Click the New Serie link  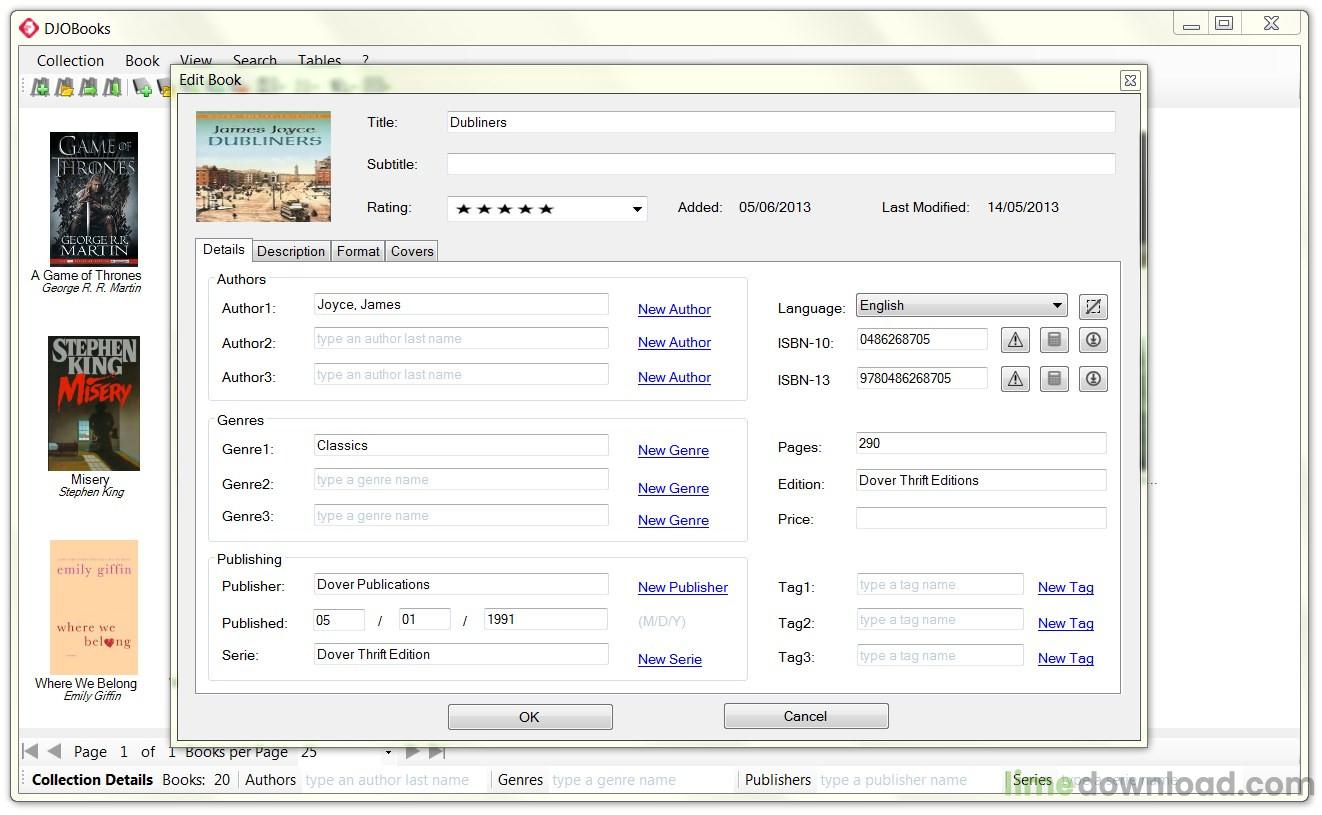pyautogui.click(x=670, y=659)
